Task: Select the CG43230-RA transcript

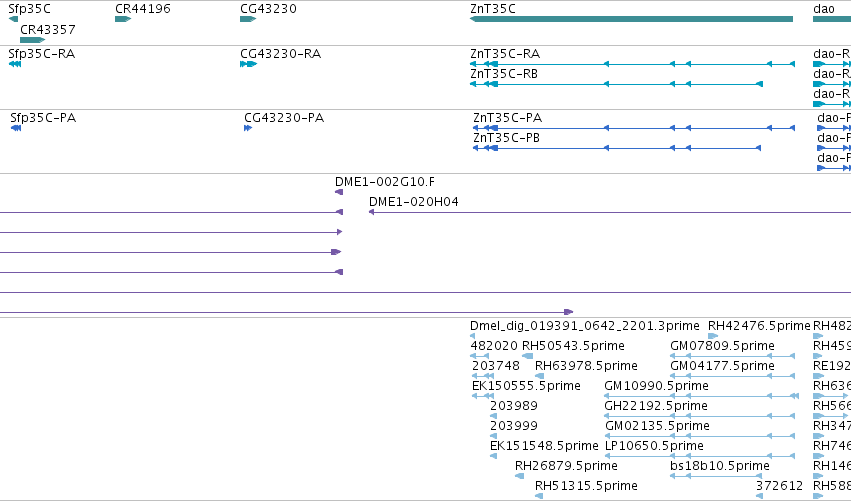Action: 248,64
